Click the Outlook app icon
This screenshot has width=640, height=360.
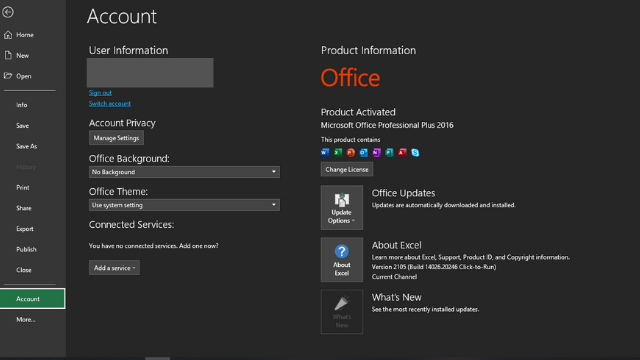[x=364, y=152]
